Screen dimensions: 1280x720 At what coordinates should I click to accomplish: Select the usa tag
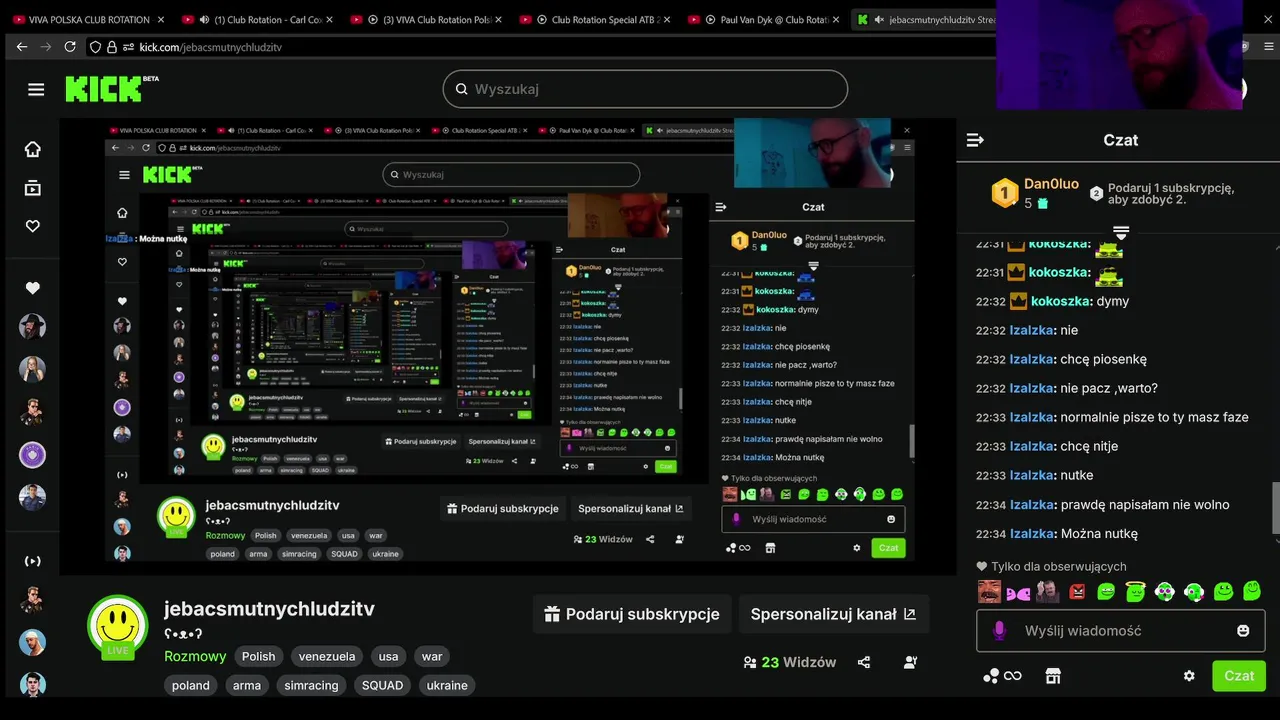tap(388, 656)
